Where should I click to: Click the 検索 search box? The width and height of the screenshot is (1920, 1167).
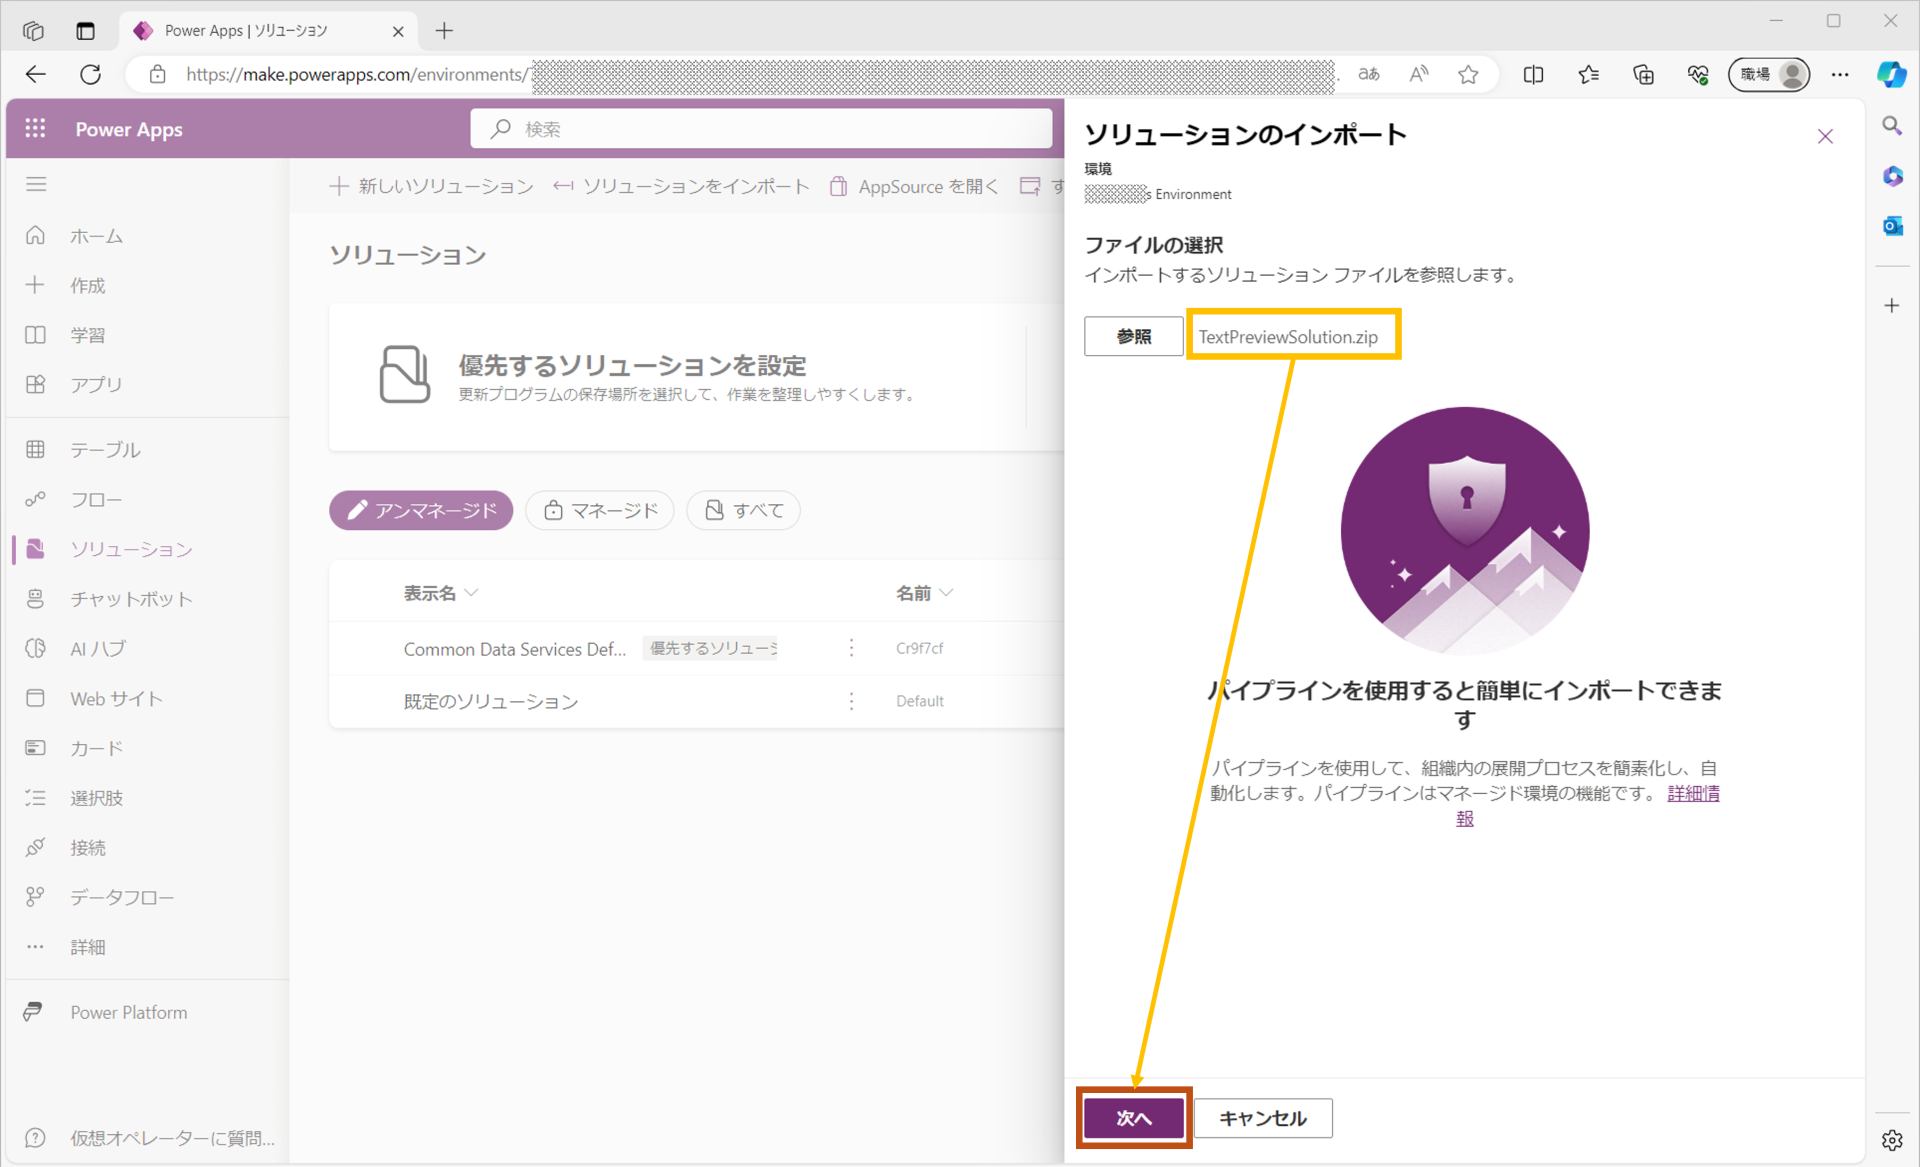761,129
